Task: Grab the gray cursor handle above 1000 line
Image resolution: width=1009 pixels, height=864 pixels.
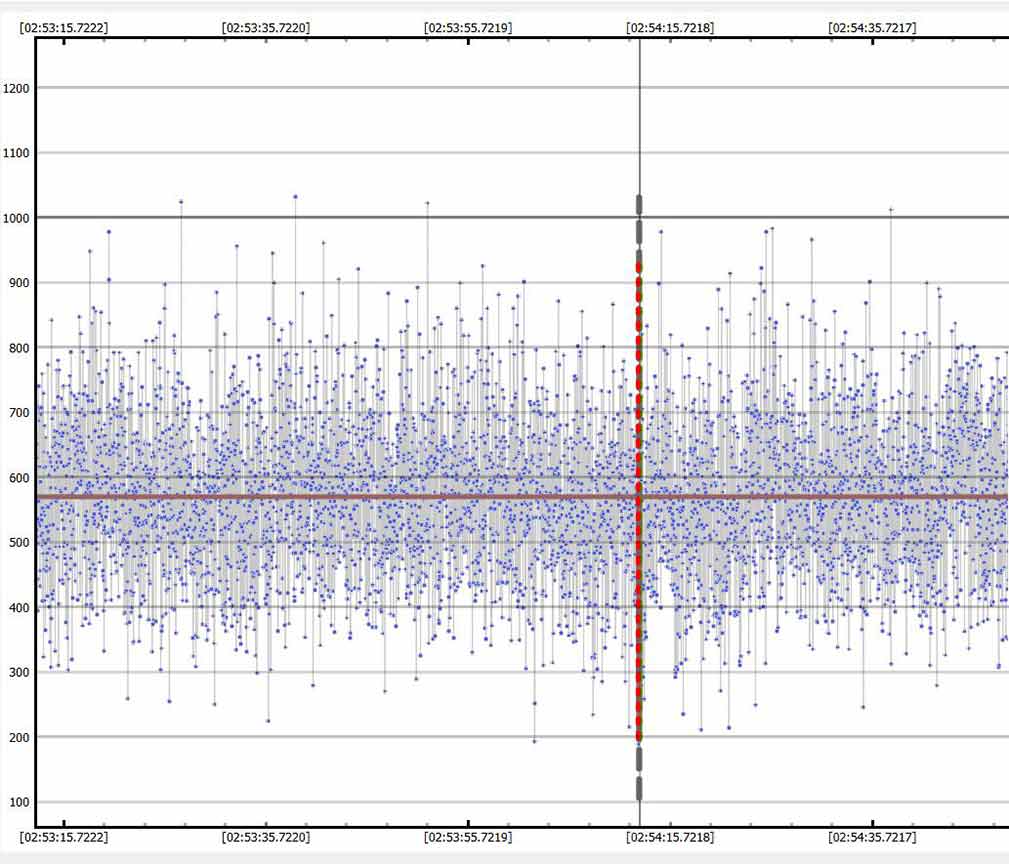Action: click(x=639, y=205)
